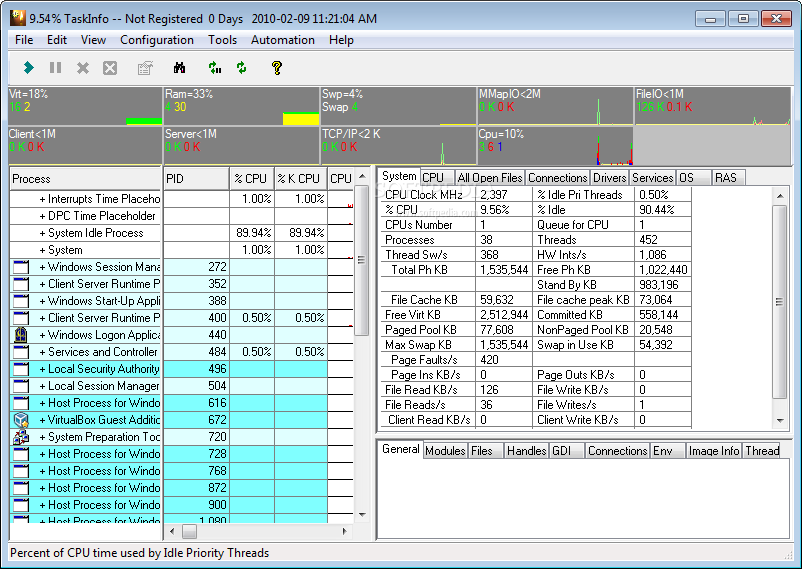Open the Tools menu
Image resolution: width=802 pixels, height=569 pixels.
point(222,40)
